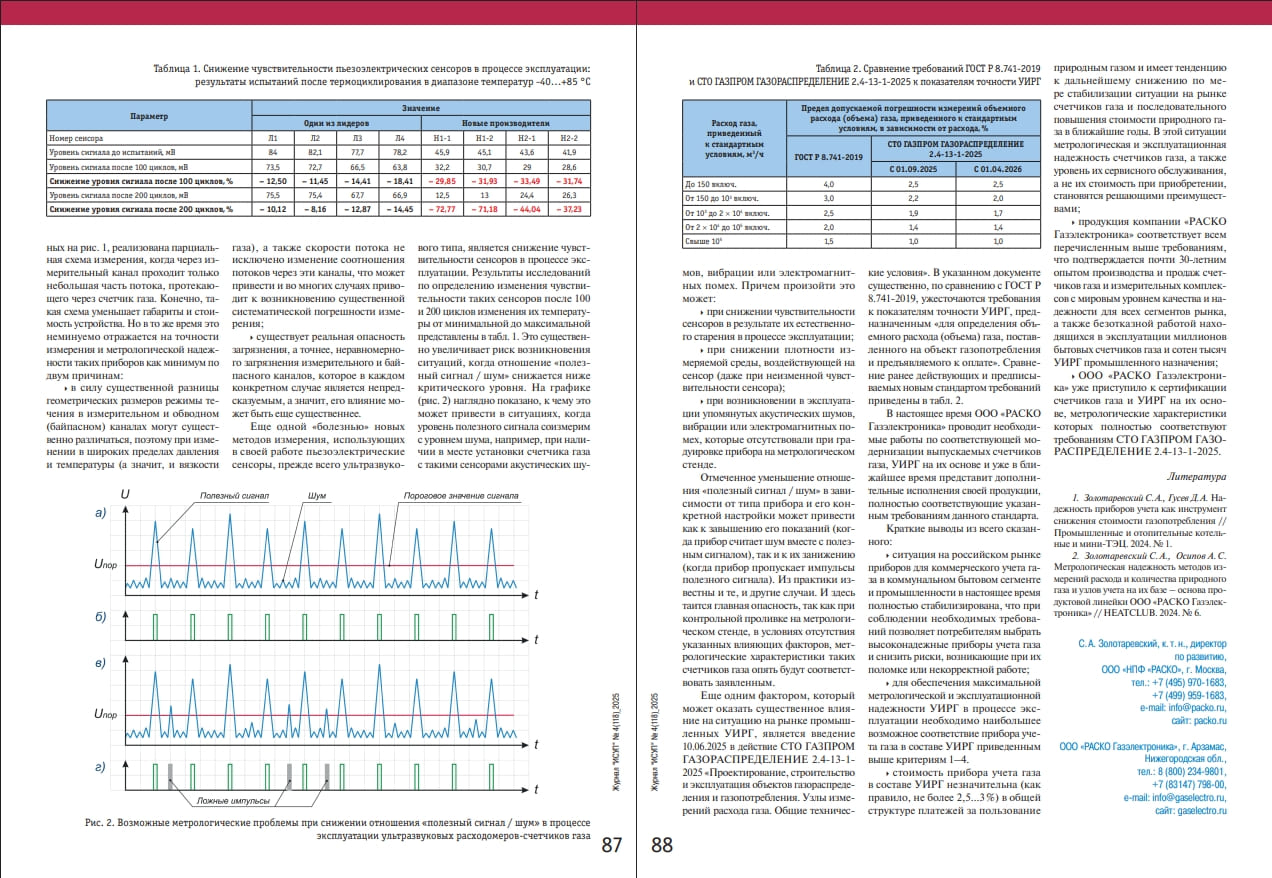1272x878 pixels.
Task: Click page number 88 at the bottom
Action: 663,845
